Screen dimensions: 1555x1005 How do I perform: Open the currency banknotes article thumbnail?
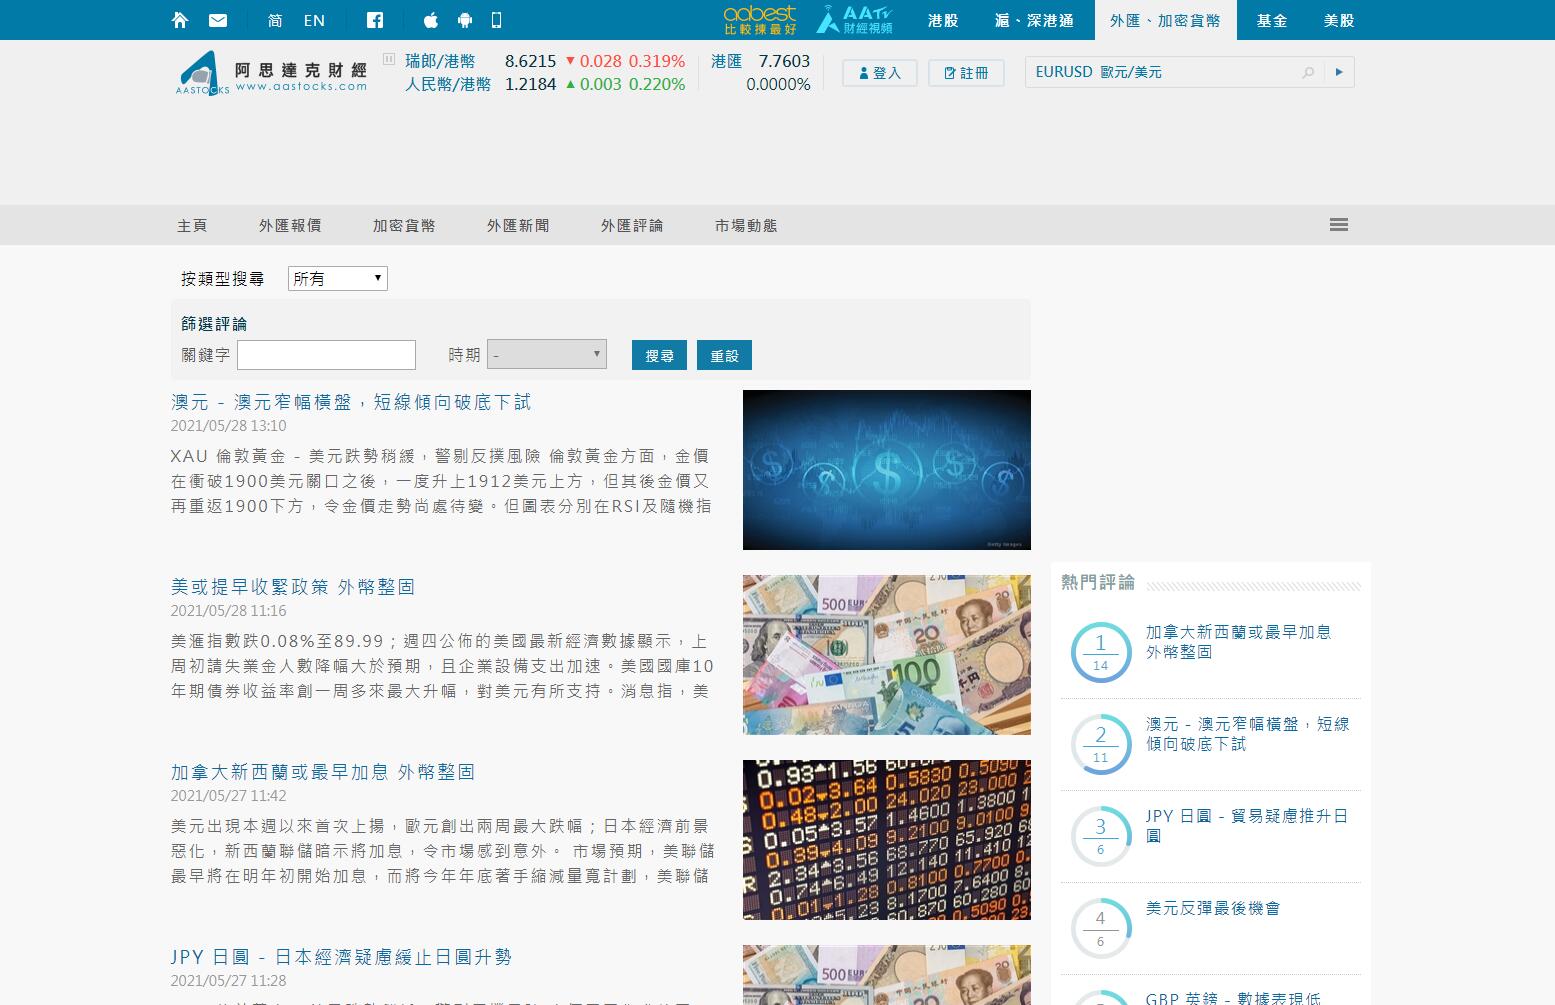tap(886, 655)
